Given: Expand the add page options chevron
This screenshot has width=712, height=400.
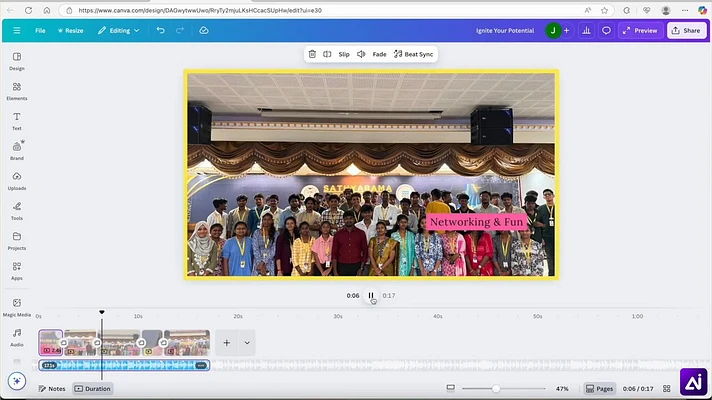Looking at the screenshot, I should point(247,343).
